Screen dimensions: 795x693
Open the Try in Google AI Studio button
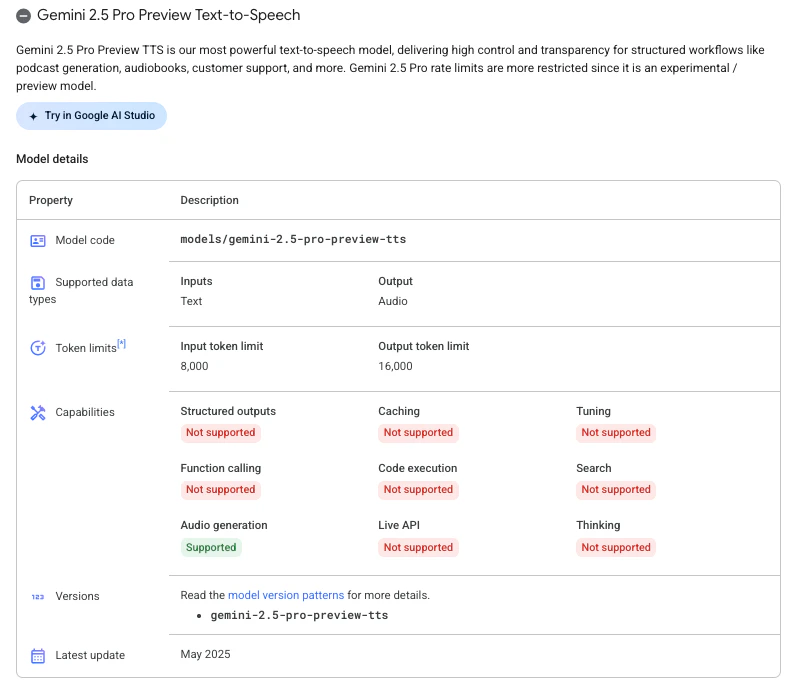tap(91, 116)
